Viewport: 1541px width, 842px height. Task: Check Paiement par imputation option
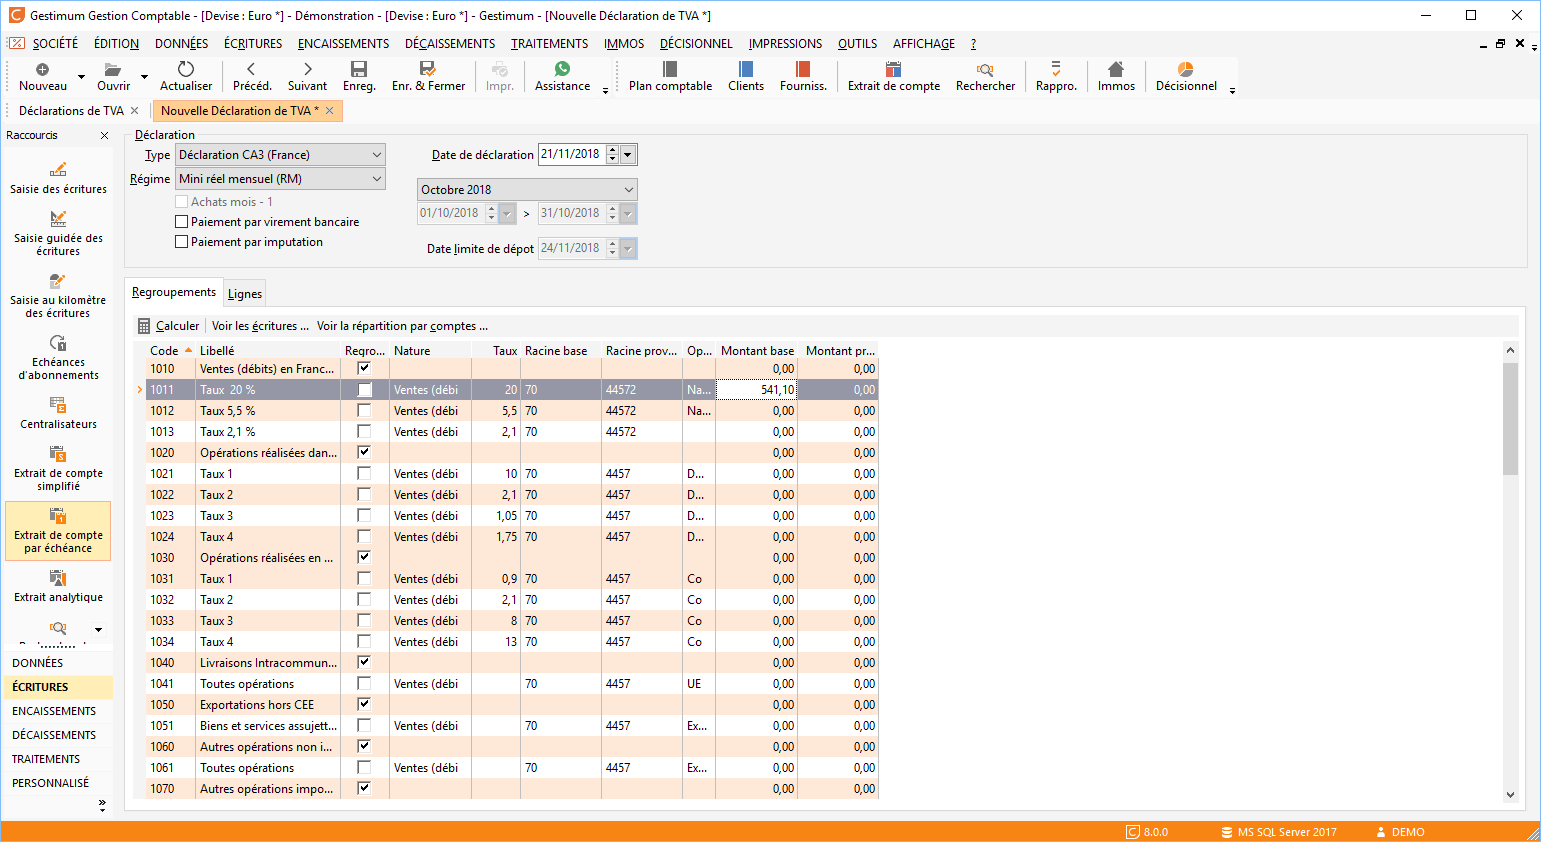(182, 242)
